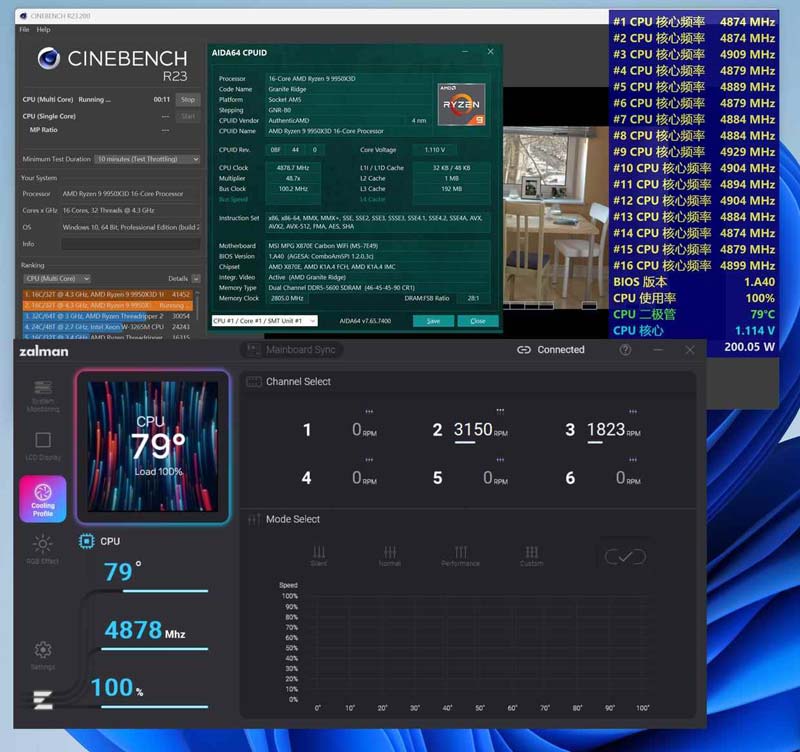The width and height of the screenshot is (800, 752).
Task: Open the CPU #1 / Core #1 selector in AIDA64
Action: point(264,321)
